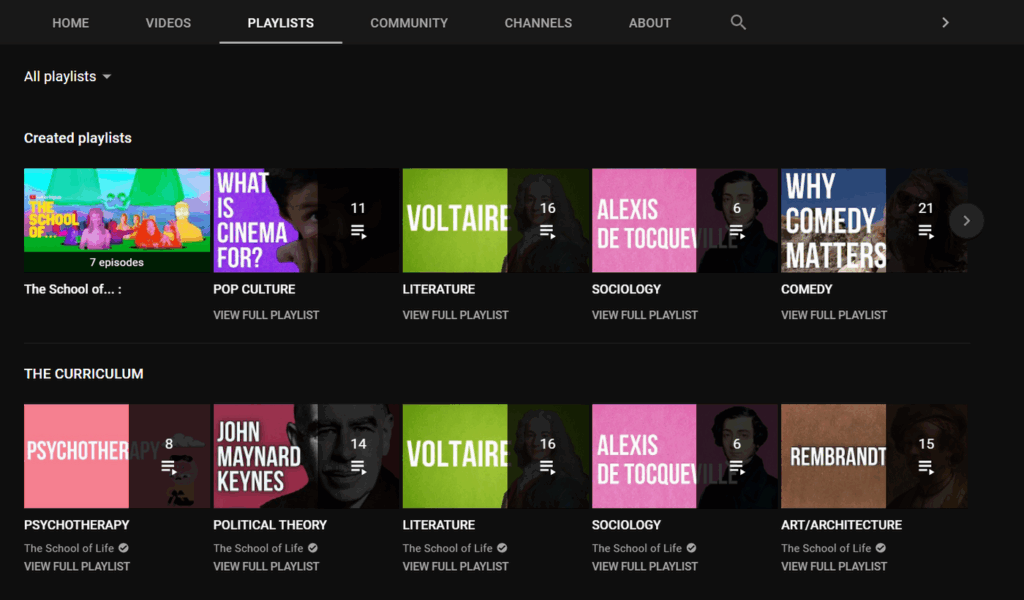Click the playlist icon on Comedy thumbnail
The height and width of the screenshot is (600, 1024).
(x=925, y=231)
